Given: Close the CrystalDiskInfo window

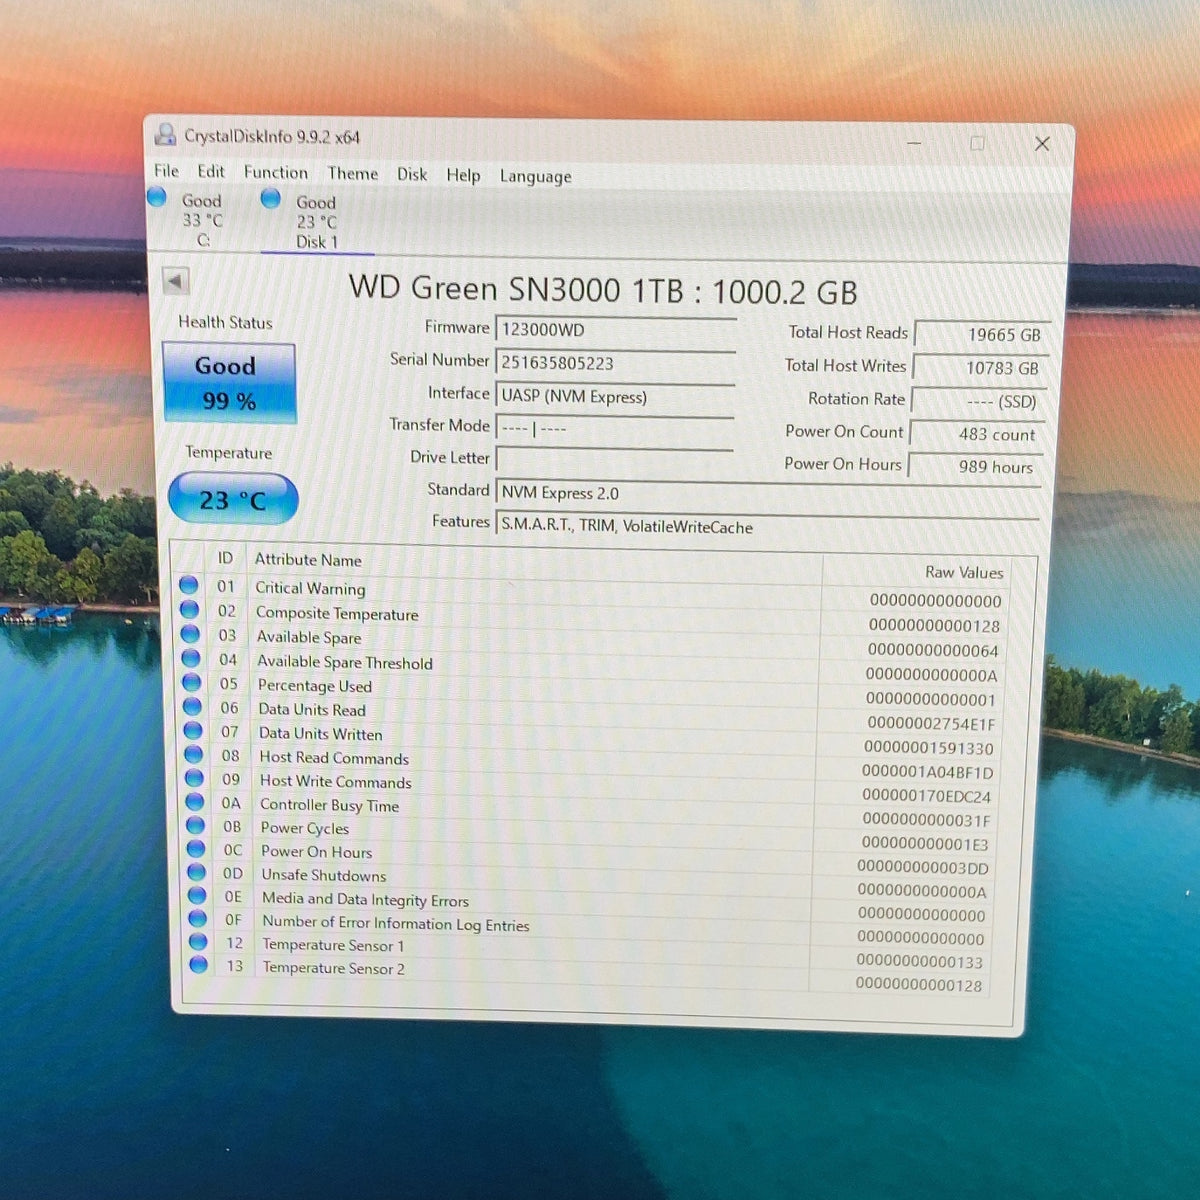Looking at the screenshot, I should pos(1042,144).
